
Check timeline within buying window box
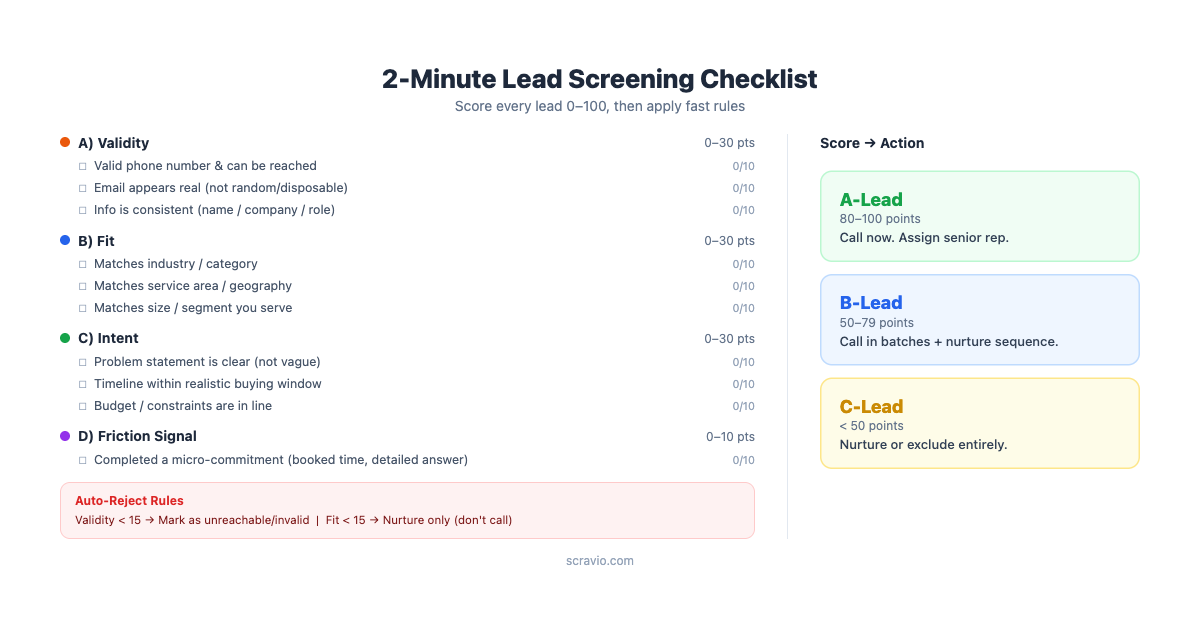click(83, 384)
